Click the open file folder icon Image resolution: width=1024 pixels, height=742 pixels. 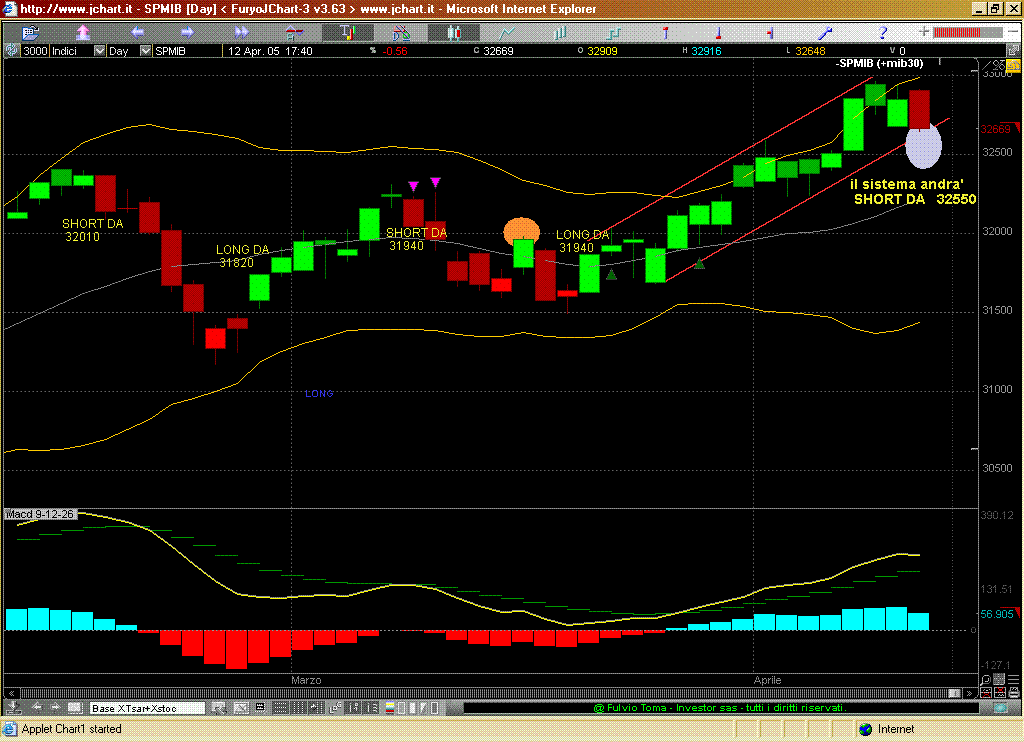point(30,31)
